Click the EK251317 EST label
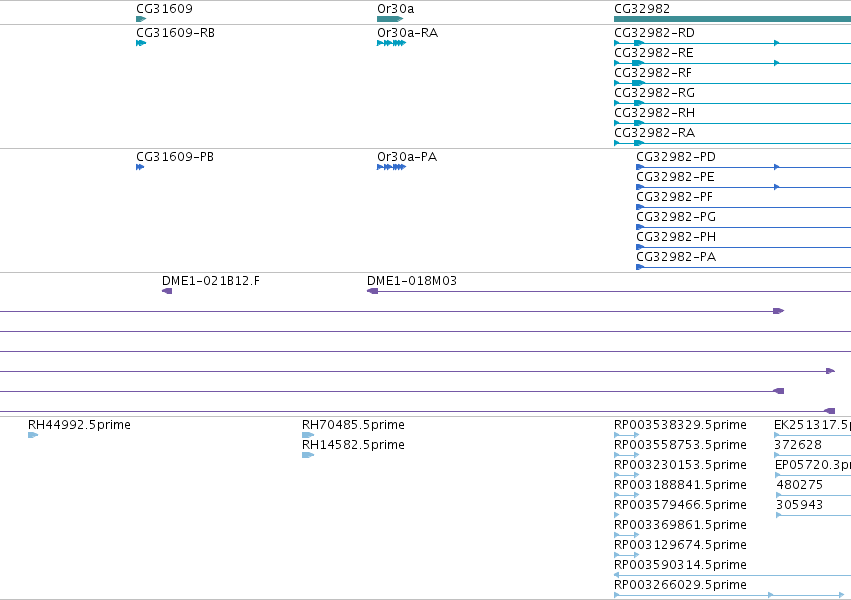The height and width of the screenshot is (600, 851). point(812,425)
